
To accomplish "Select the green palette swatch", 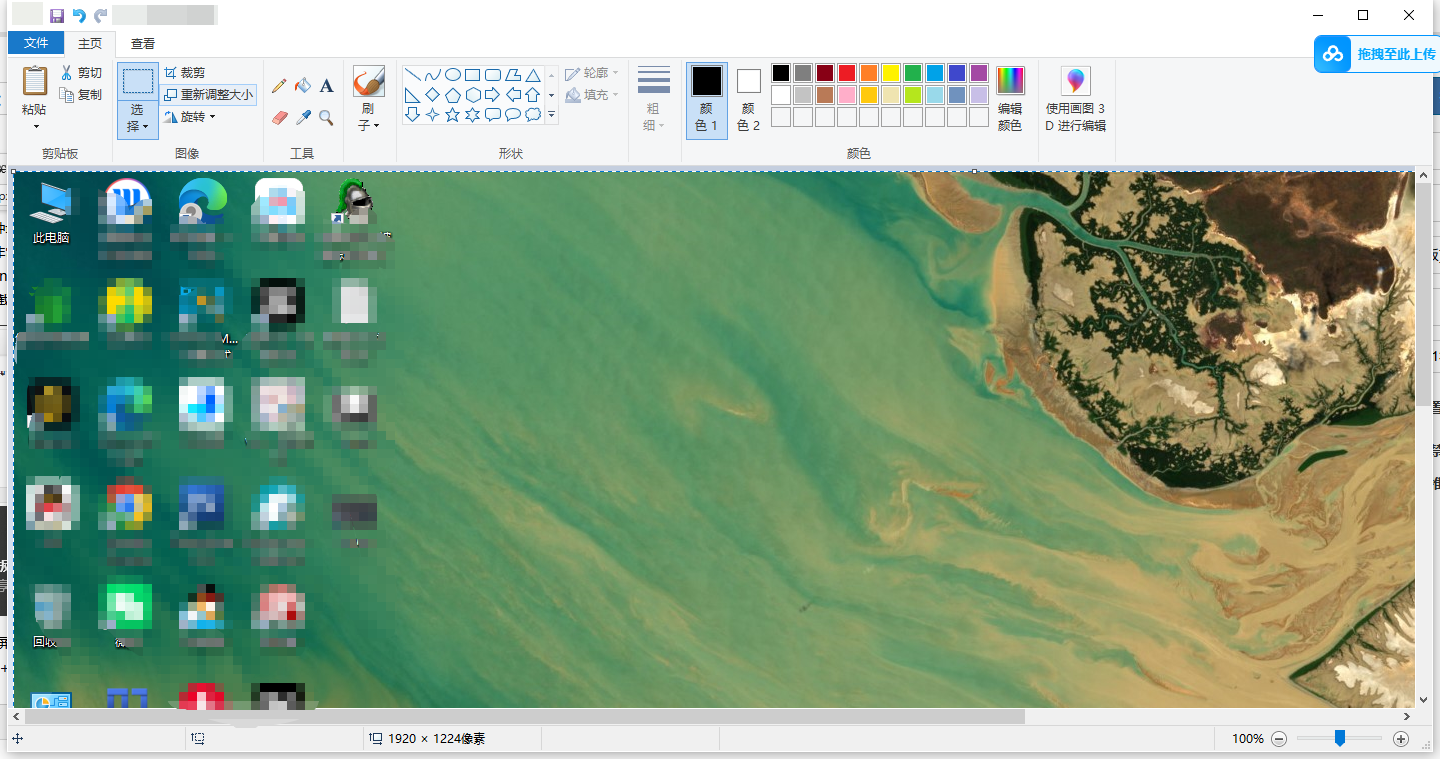I will pyautogui.click(x=913, y=73).
